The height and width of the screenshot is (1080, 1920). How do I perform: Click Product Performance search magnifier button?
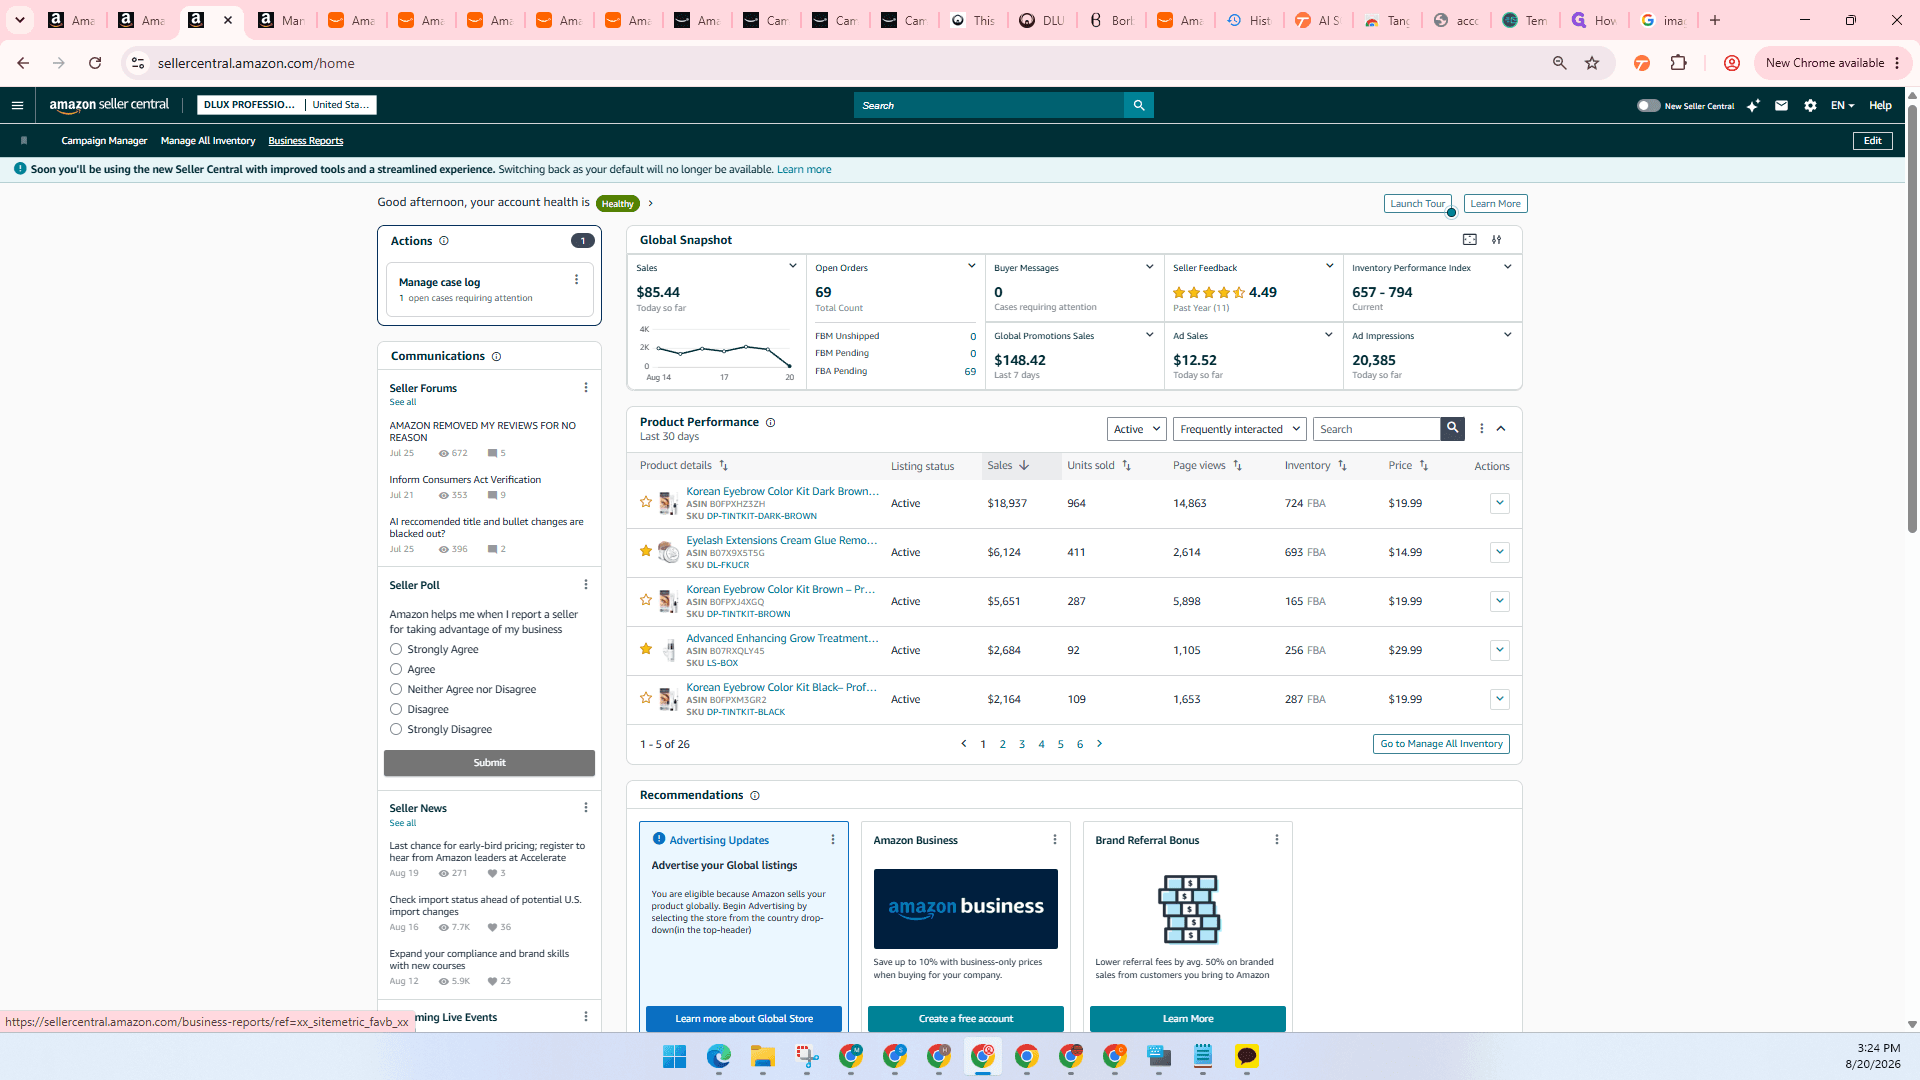(1452, 429)
